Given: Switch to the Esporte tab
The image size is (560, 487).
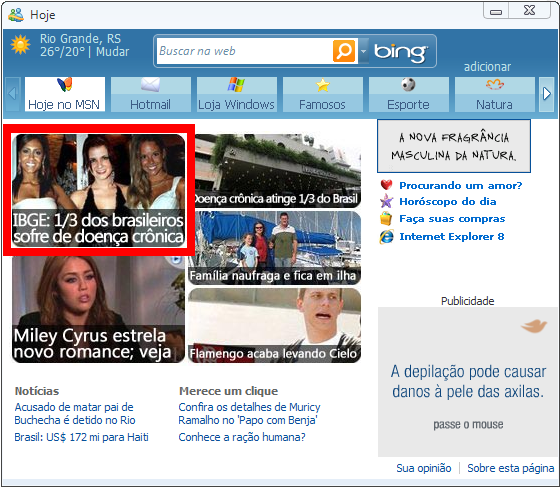Looking at the screenshot, I should [409, 94].
